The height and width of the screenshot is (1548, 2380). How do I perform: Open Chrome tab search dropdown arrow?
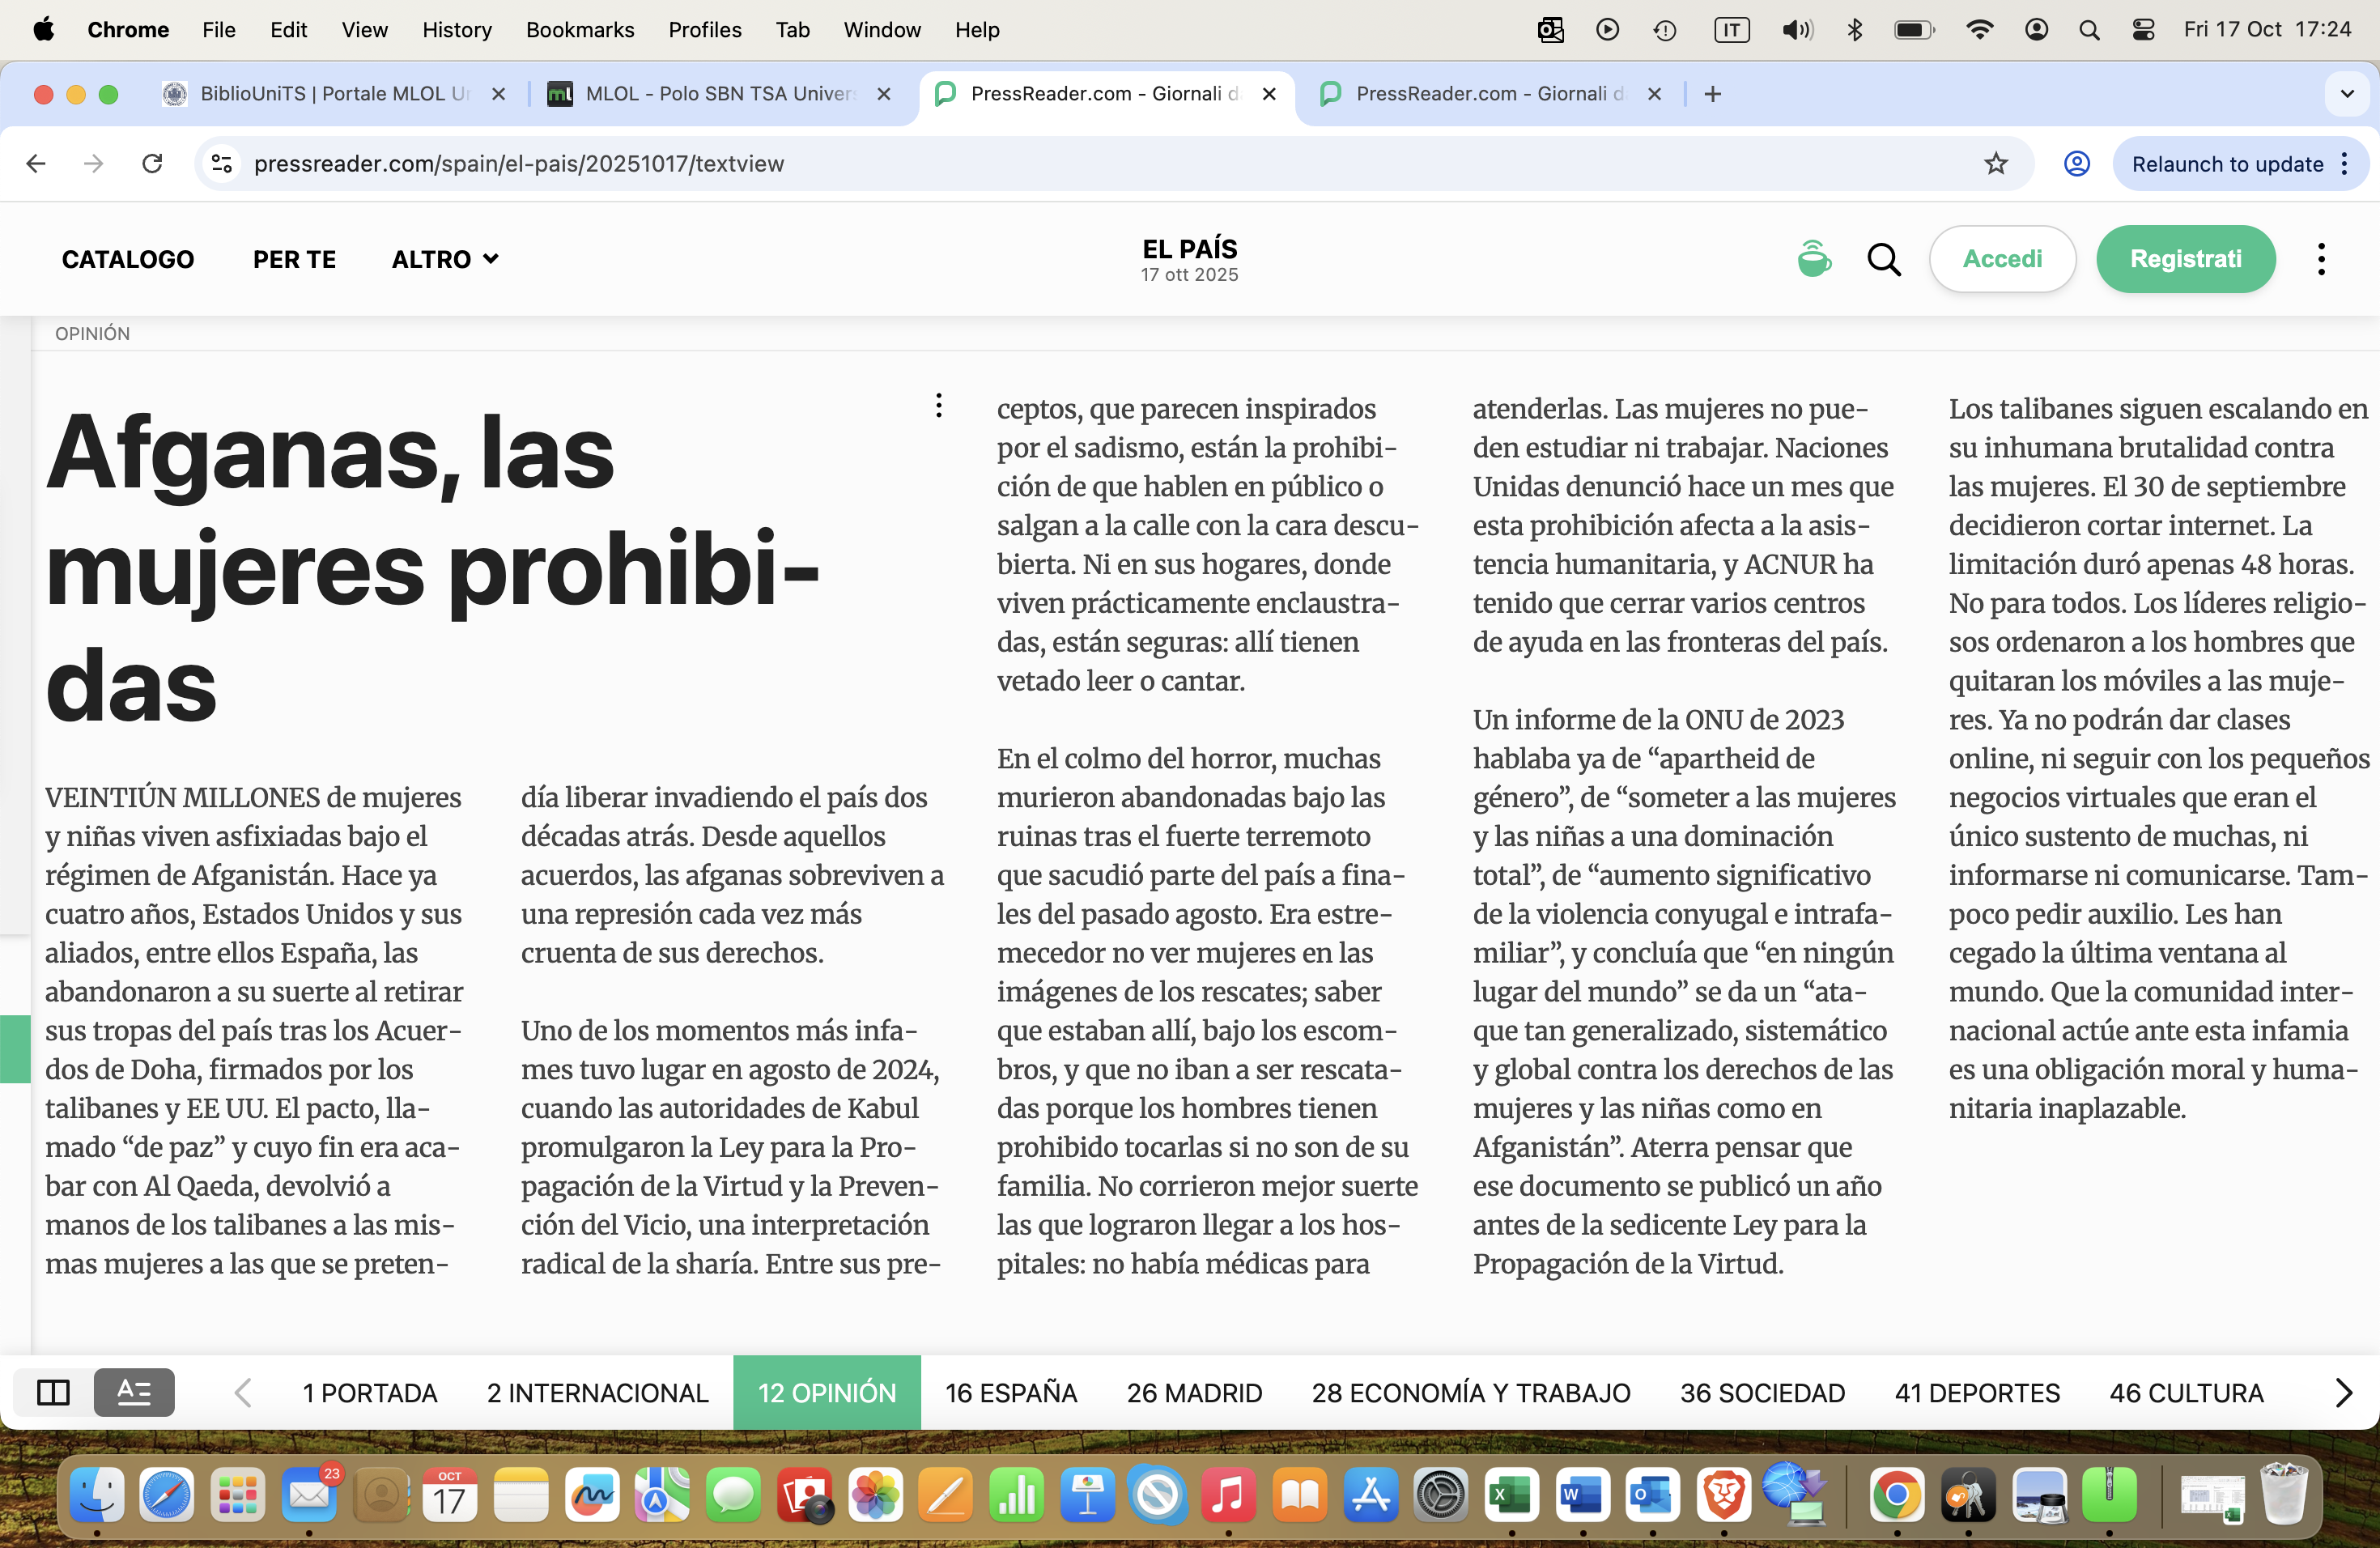tap(2347, 94)
